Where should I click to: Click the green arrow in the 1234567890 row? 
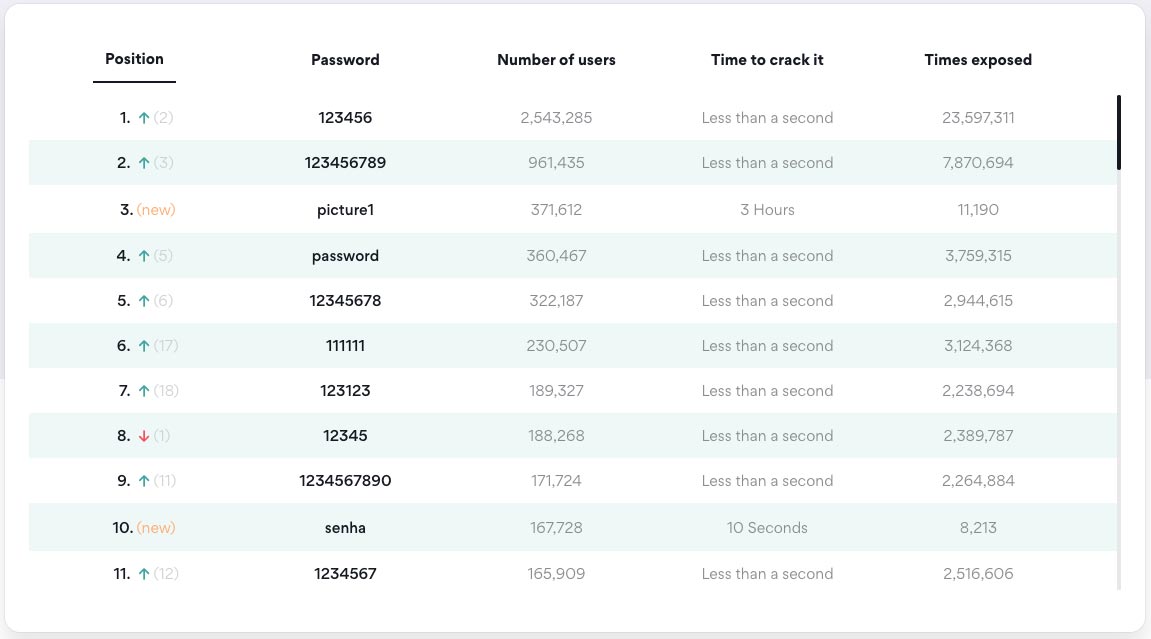point(144,481)
